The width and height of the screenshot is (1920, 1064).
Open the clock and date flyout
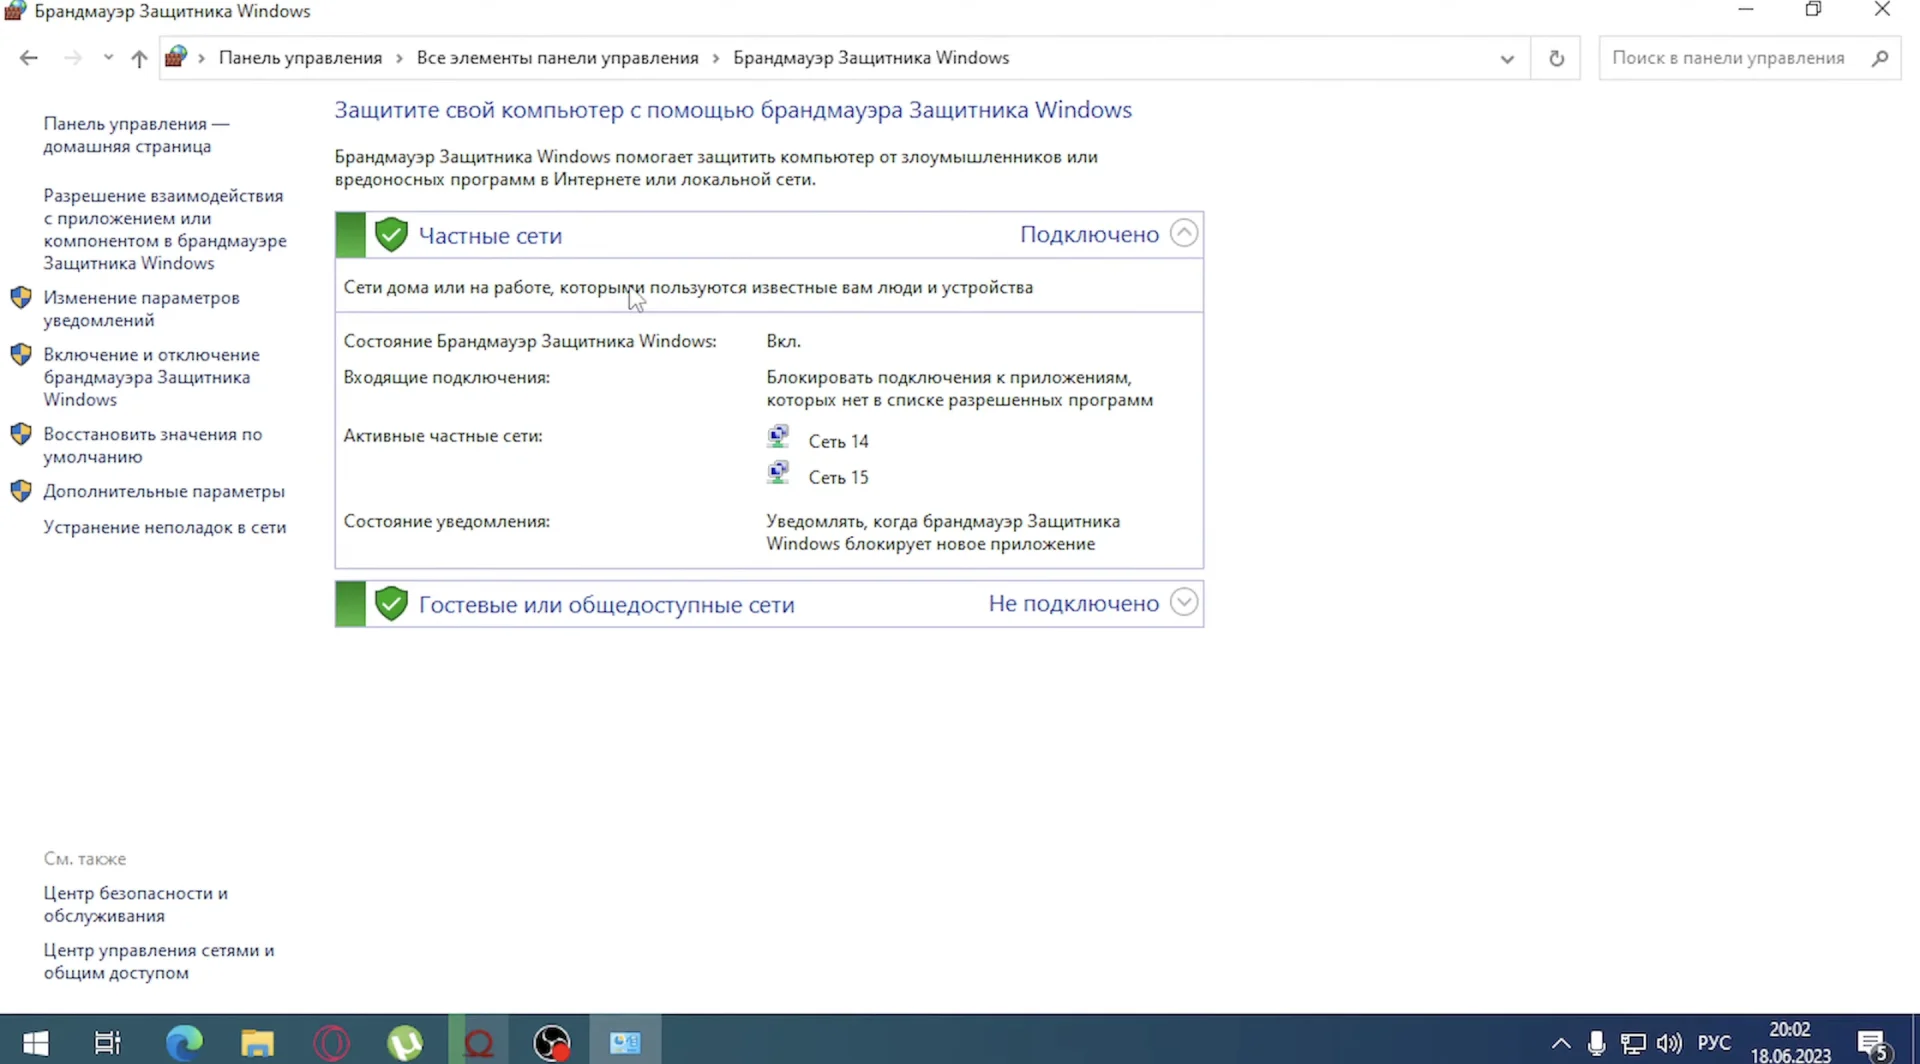pyautogui.click(x=1790, y=1042)
